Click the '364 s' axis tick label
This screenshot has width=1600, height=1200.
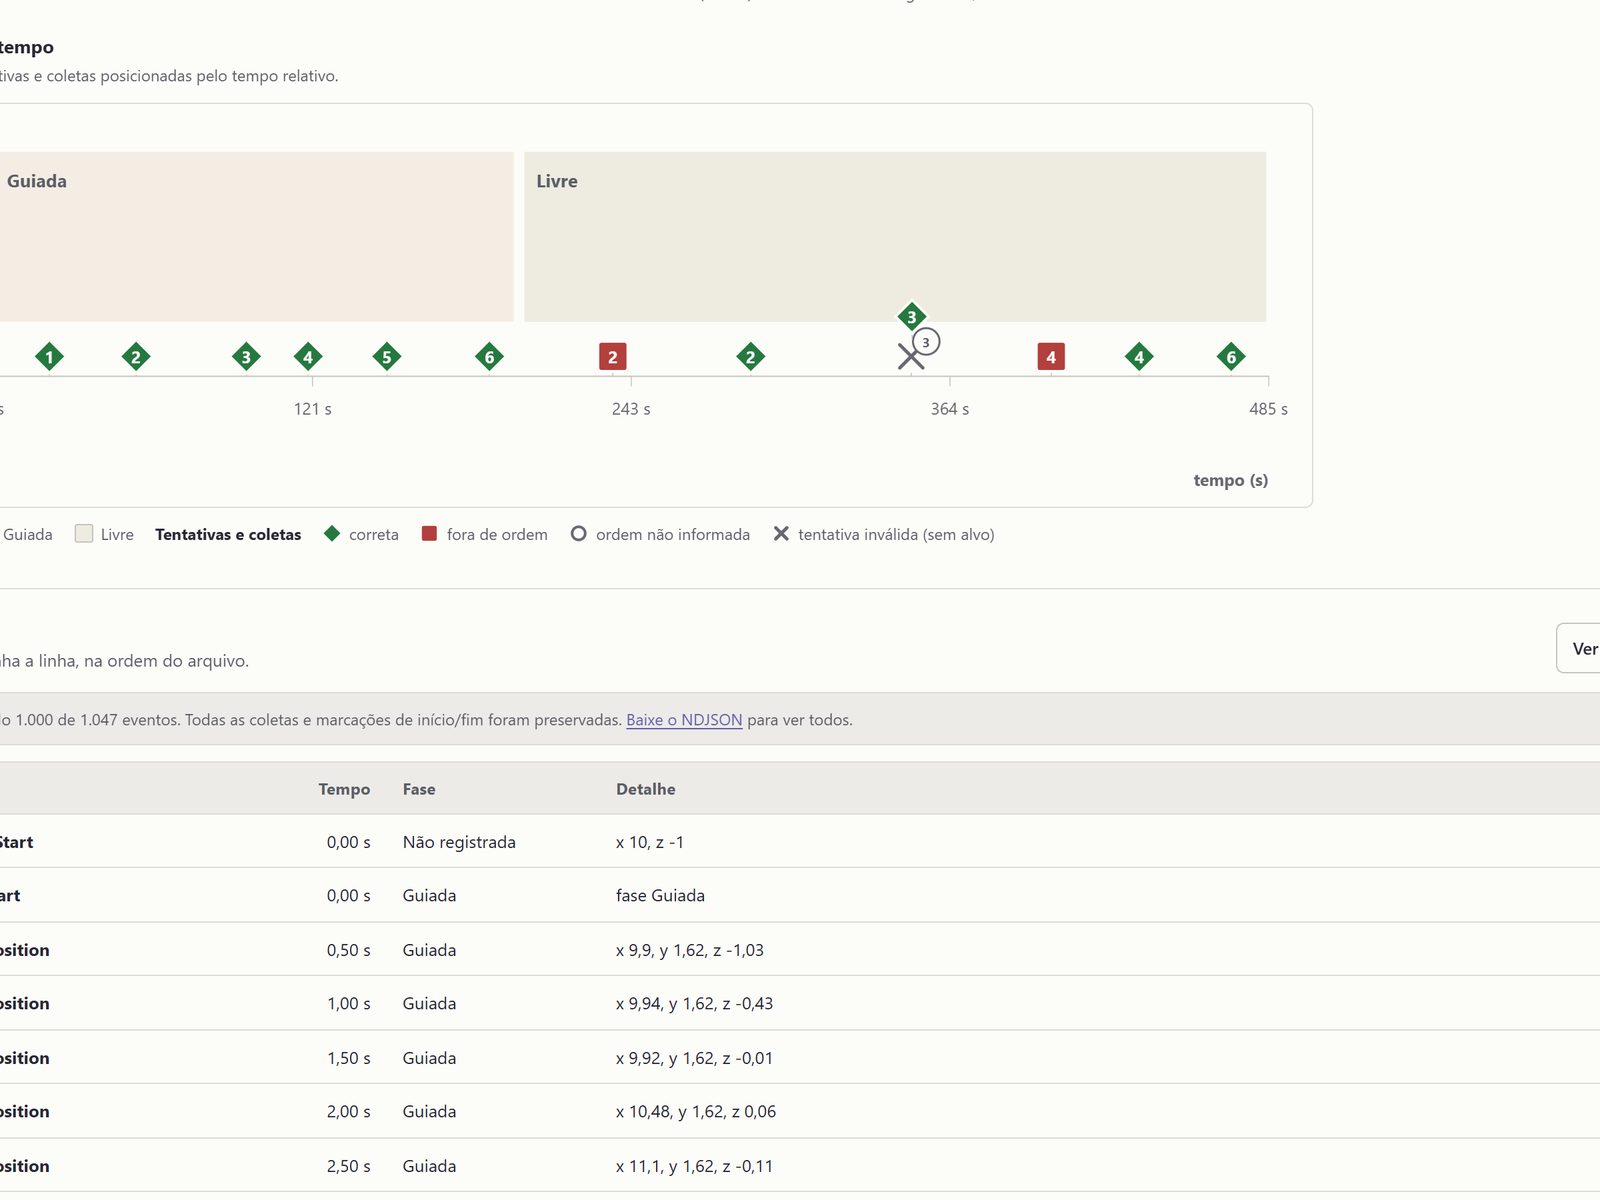click(950, 409)
